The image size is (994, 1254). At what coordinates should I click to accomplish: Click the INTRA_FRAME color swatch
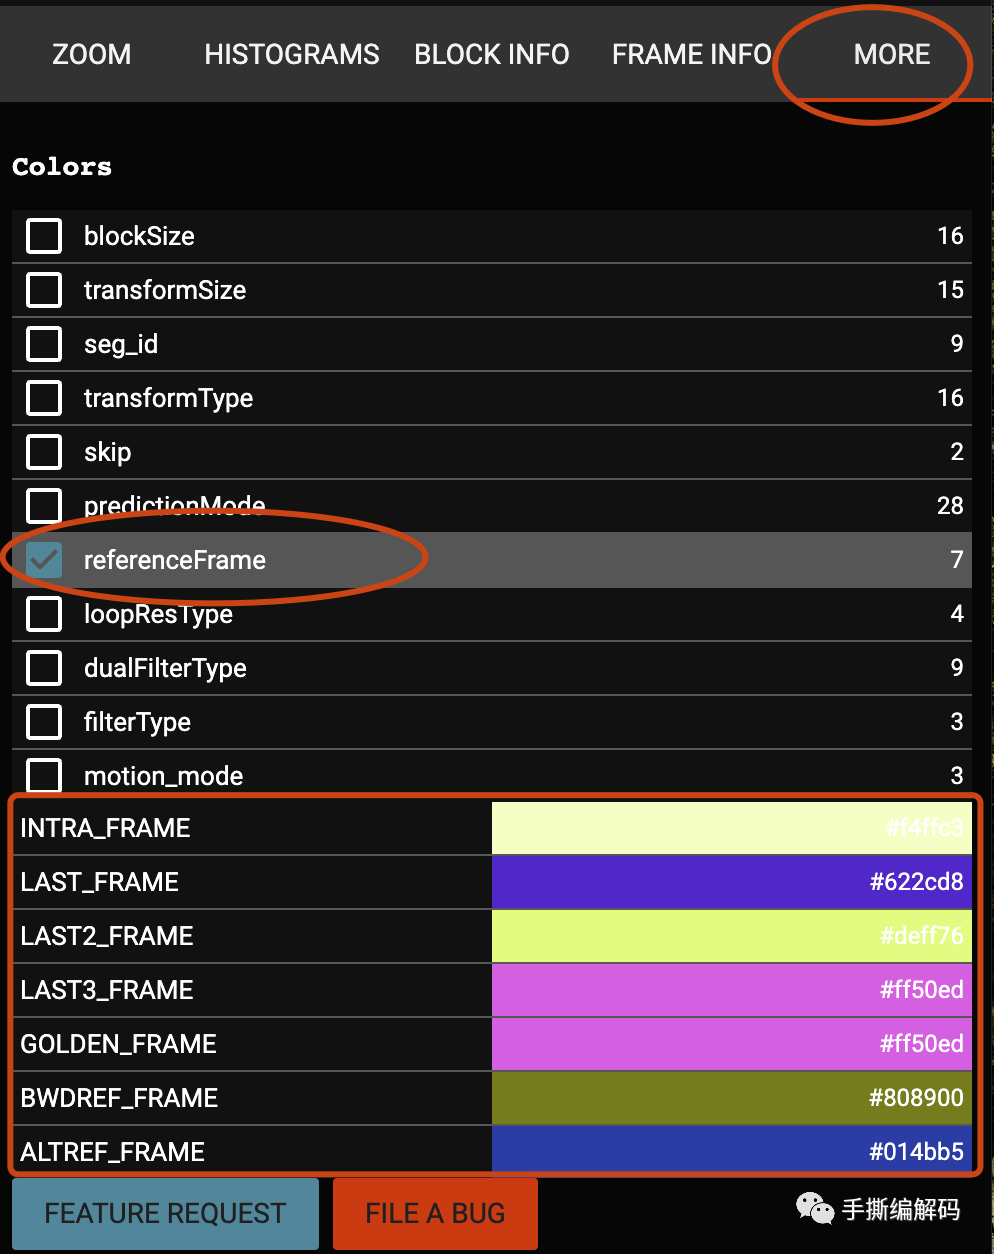point(731,828)
